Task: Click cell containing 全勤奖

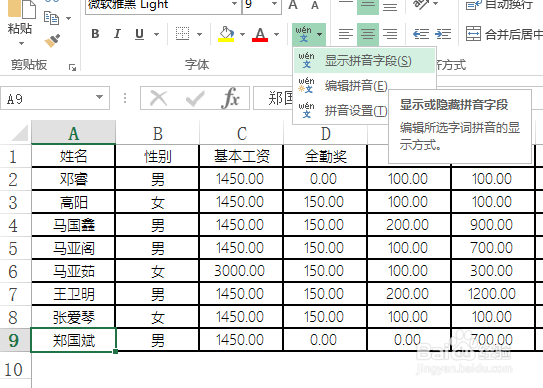Action: (325, 156)
